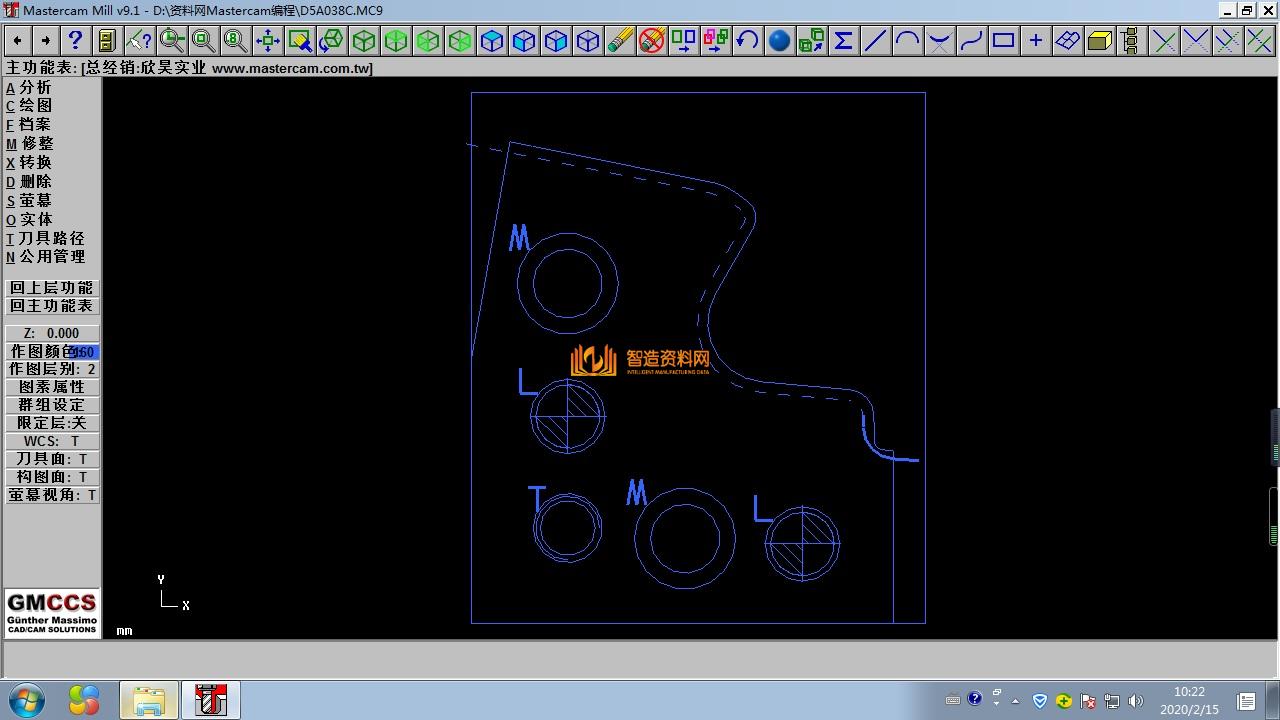Select the Undo arrow icon

[x=747, y=40]
